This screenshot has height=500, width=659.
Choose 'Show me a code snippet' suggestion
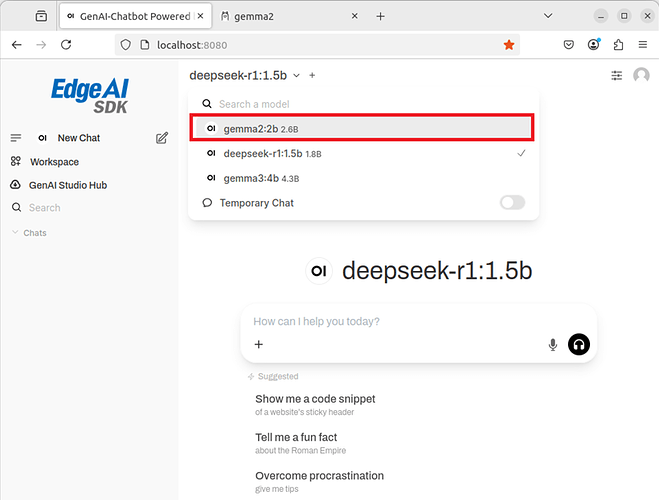(x=315, y=405)
